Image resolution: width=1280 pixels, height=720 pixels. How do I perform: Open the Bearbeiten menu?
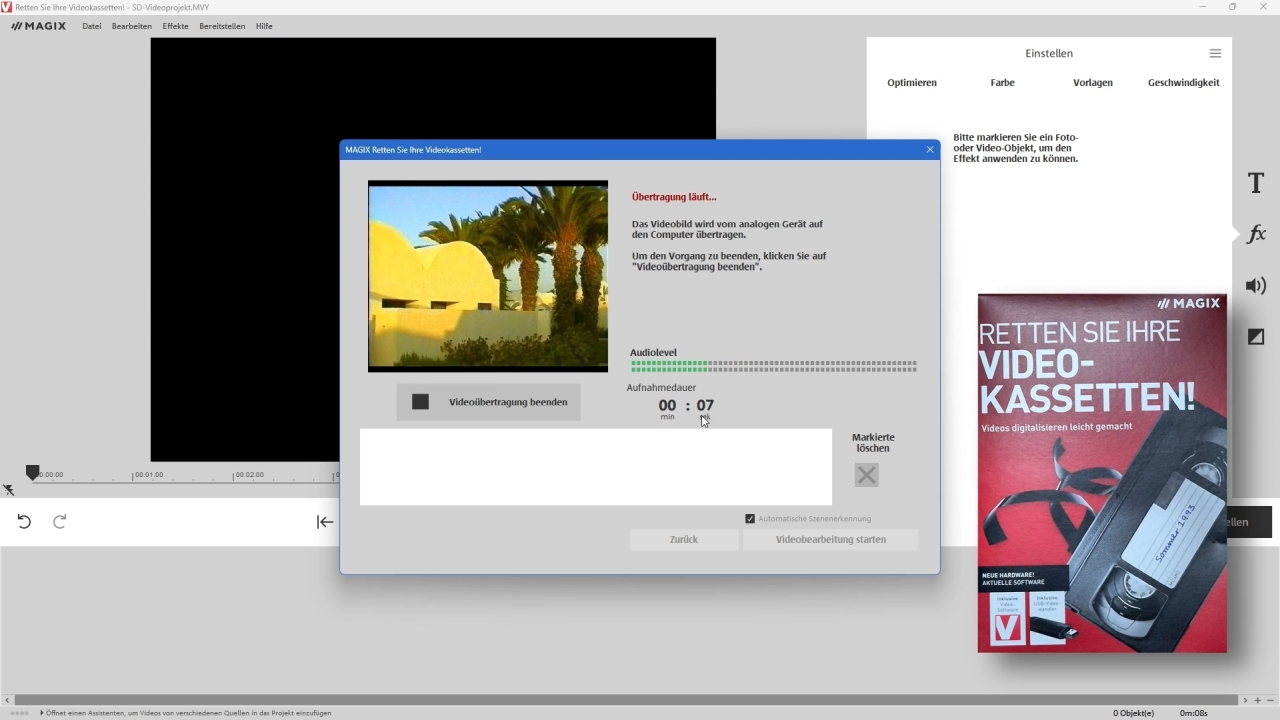pos(132,26)
